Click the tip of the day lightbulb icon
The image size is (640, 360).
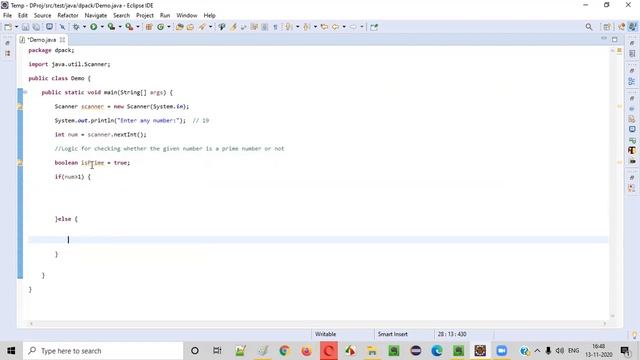(x=635, y=334)
